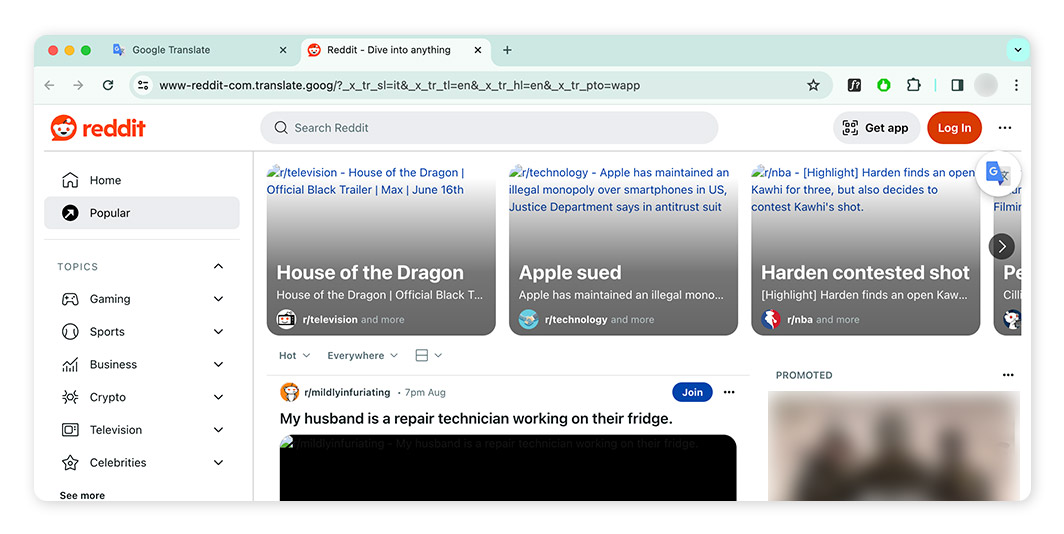
Task: Open the post options menu beside Join
Action: tap(729, 392)
